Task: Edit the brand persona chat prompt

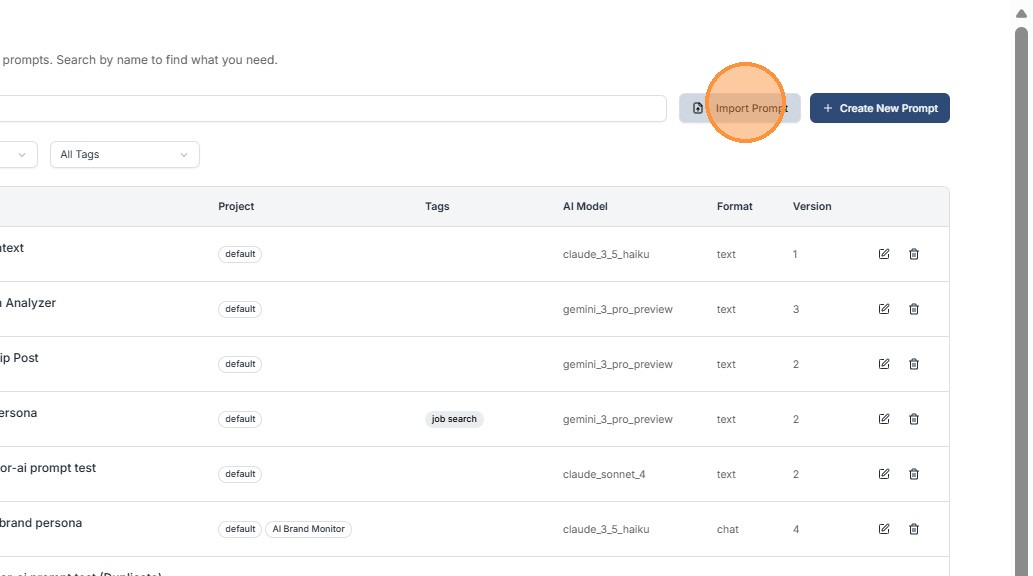Action: point(884,529)
